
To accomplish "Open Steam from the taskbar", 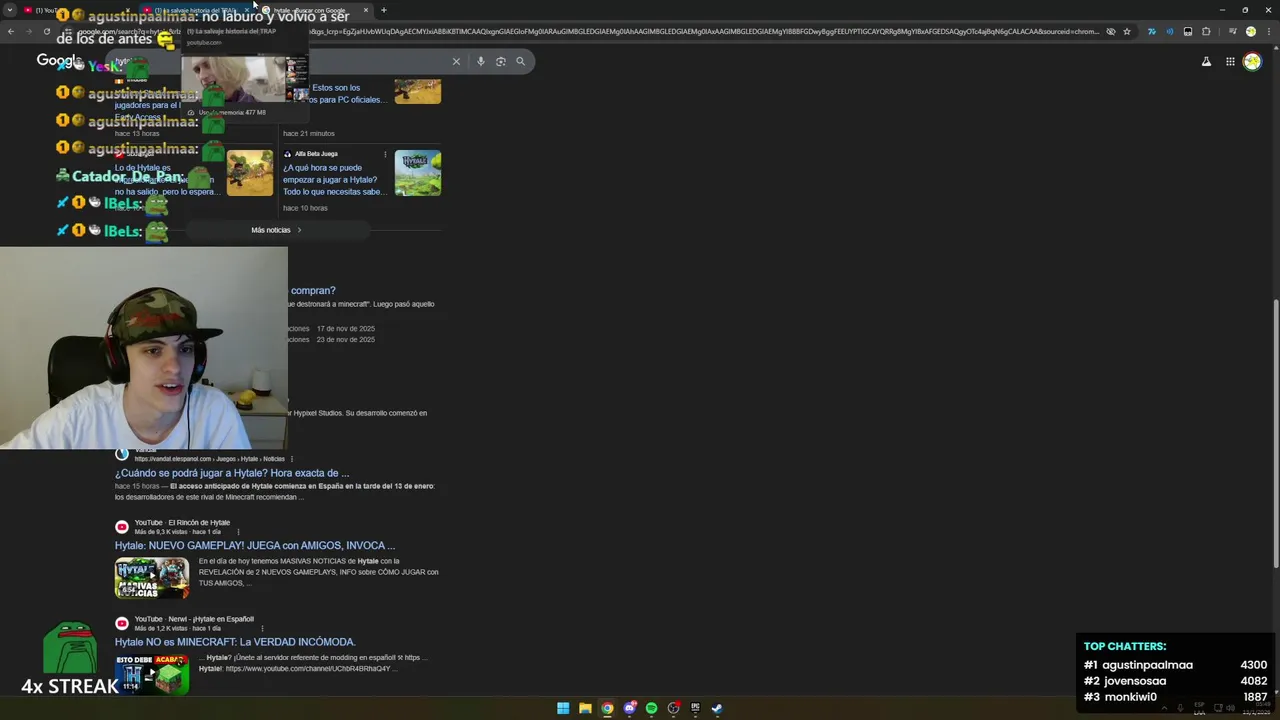I will [x=717, y=708].
